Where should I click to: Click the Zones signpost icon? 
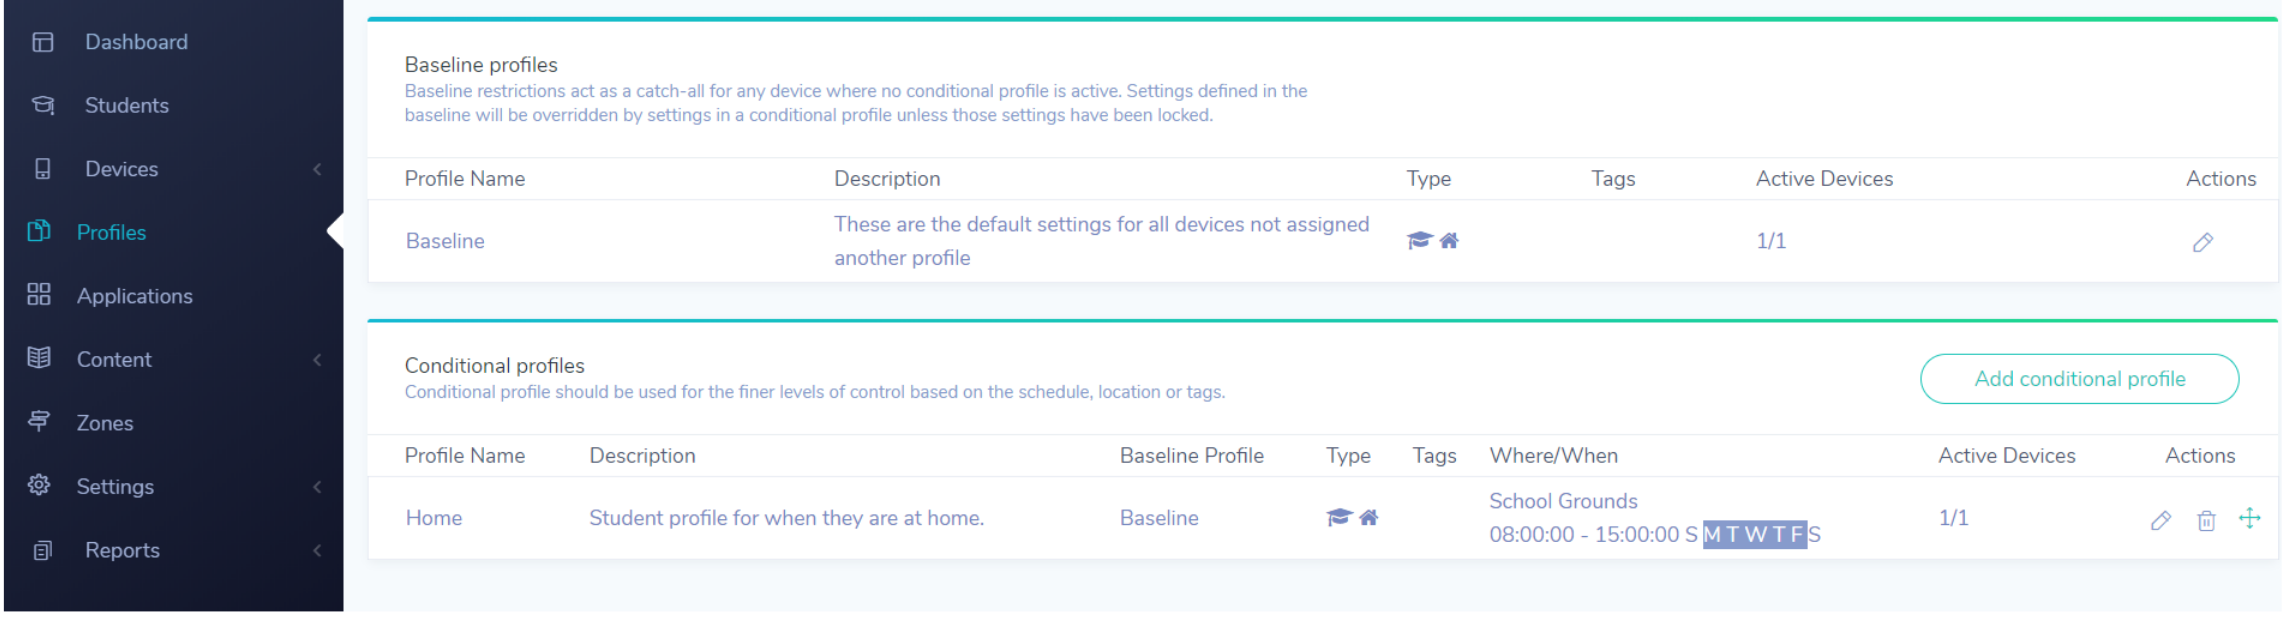click(x=39, y=421)
